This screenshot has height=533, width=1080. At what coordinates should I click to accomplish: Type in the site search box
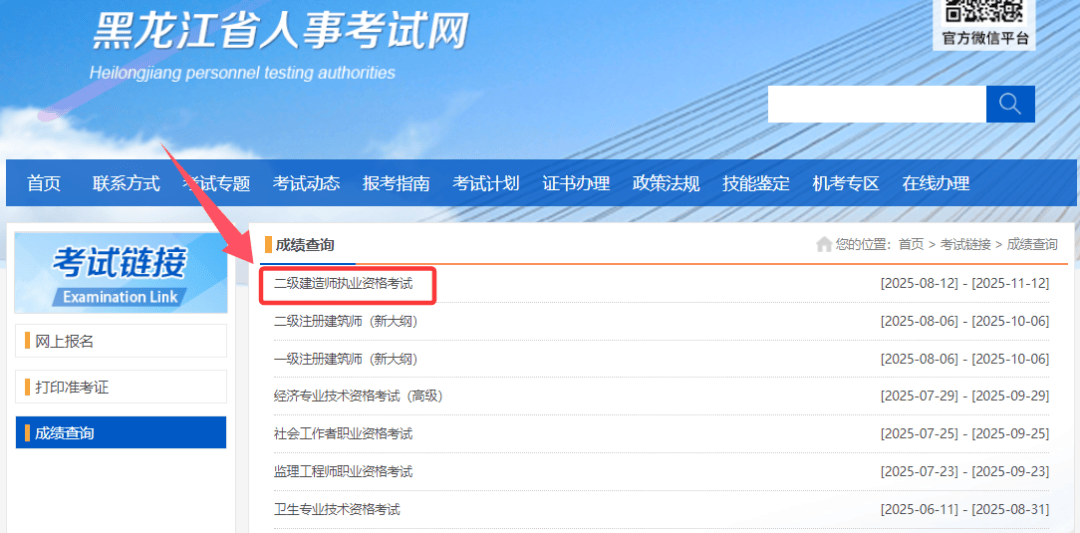(876, 104)
